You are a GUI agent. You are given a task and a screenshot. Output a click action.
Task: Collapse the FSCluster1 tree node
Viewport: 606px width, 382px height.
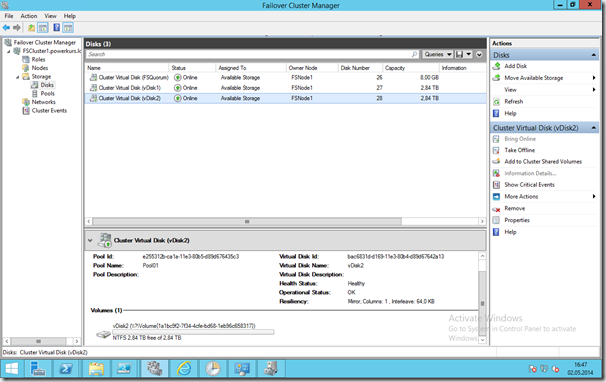9,51
